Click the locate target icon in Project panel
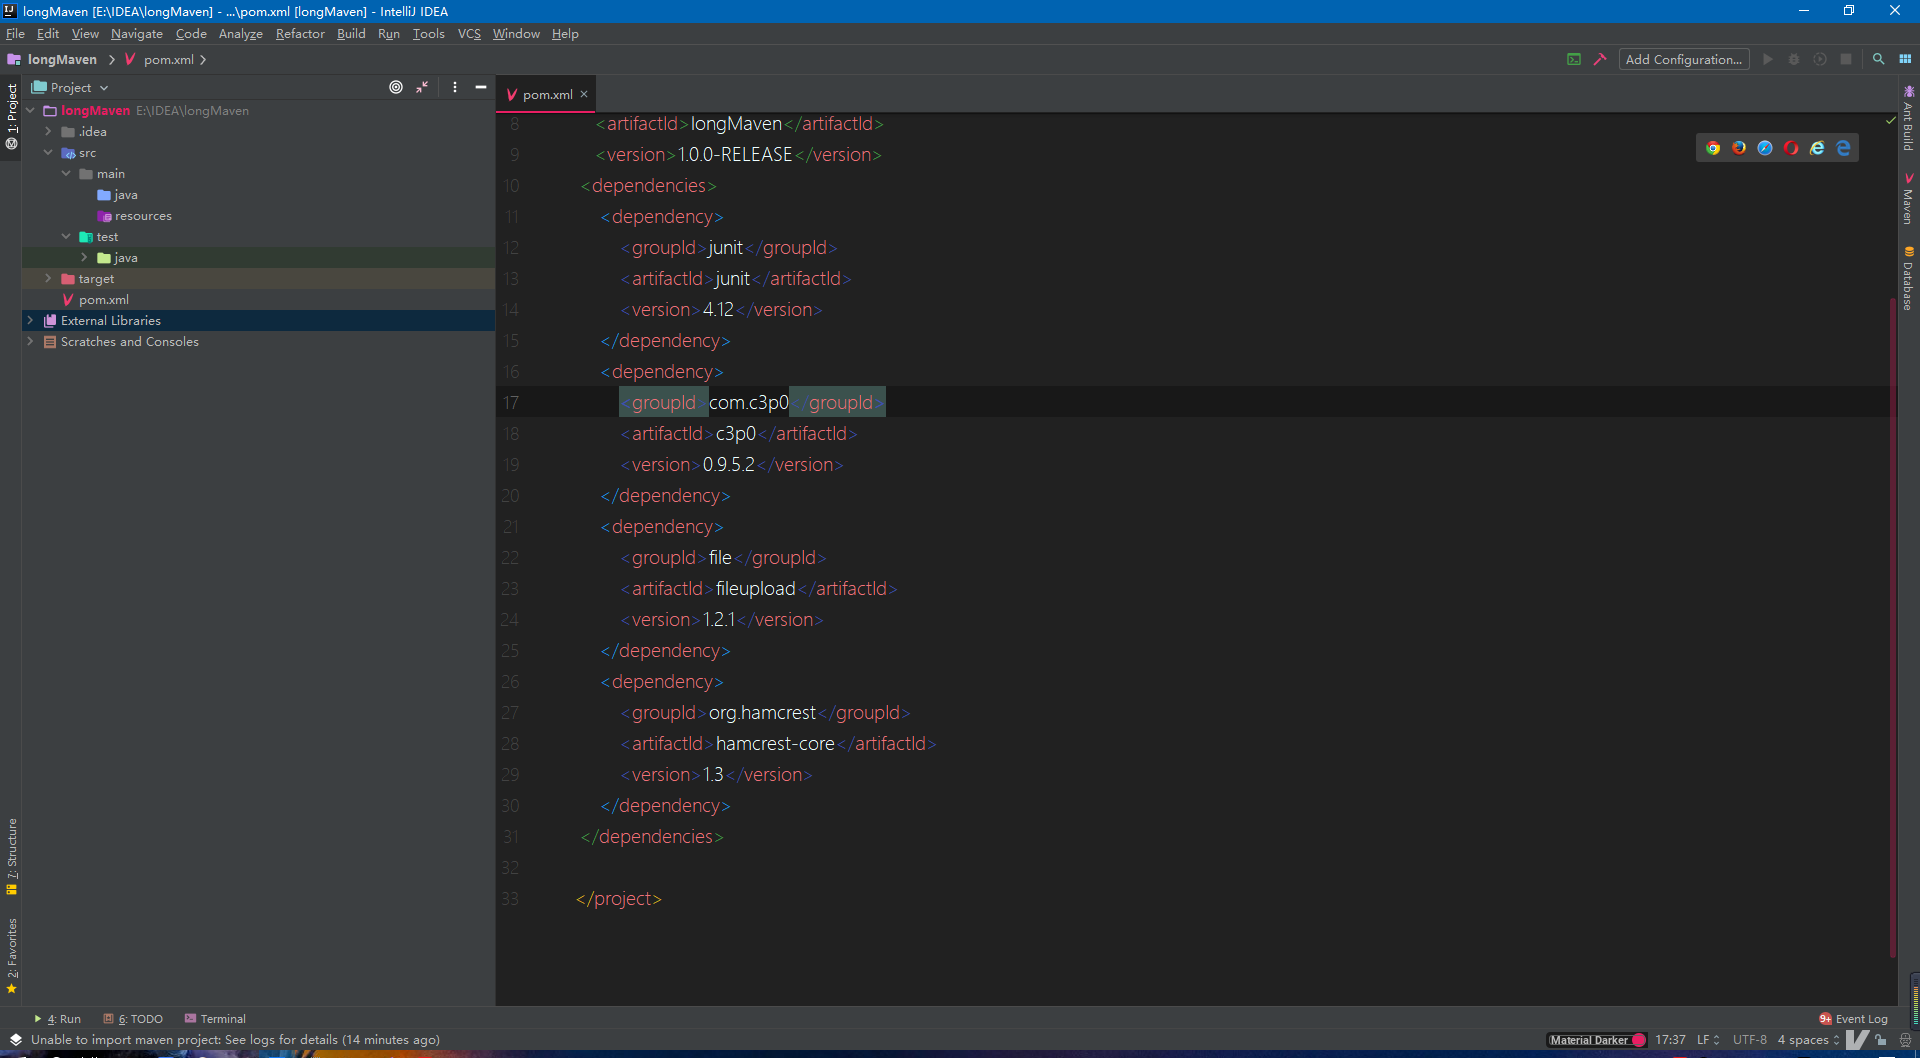Viewport: 1920px width, 1058px height. point(396,88)
